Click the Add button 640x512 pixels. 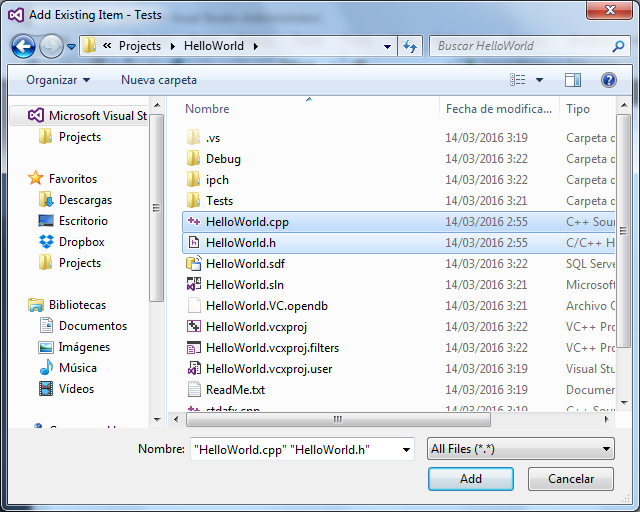tap(471, 479)
